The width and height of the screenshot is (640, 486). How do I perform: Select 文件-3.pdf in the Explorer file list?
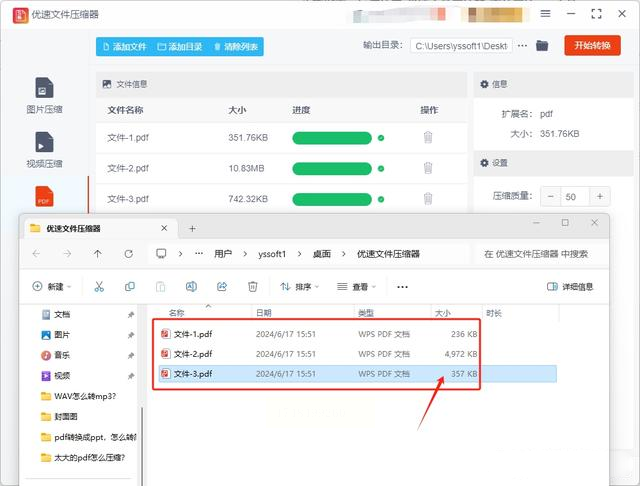click(x=358, y=374)
